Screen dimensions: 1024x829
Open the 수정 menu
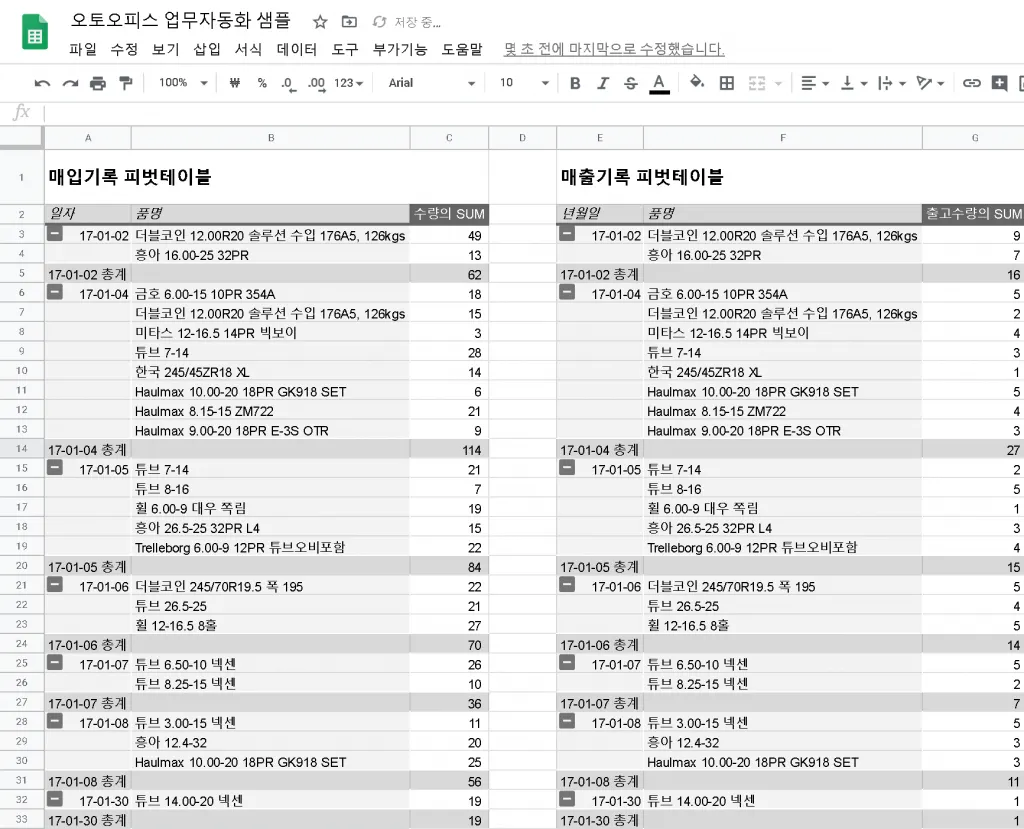(x=124, y=49)
